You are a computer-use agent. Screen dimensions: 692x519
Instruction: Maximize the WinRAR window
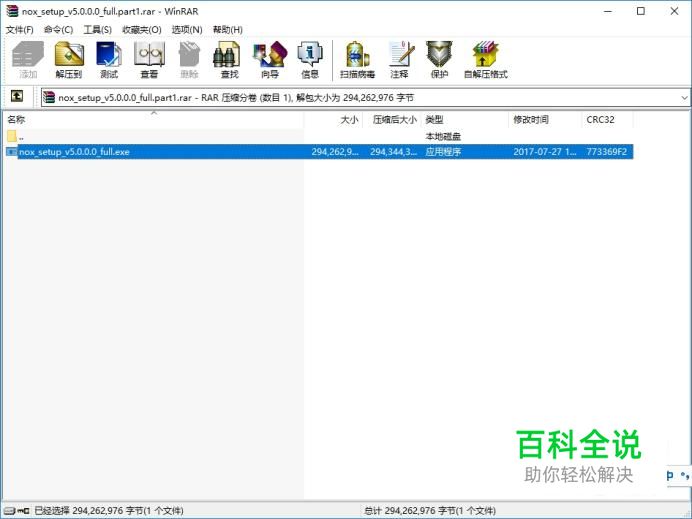(641, 11)
